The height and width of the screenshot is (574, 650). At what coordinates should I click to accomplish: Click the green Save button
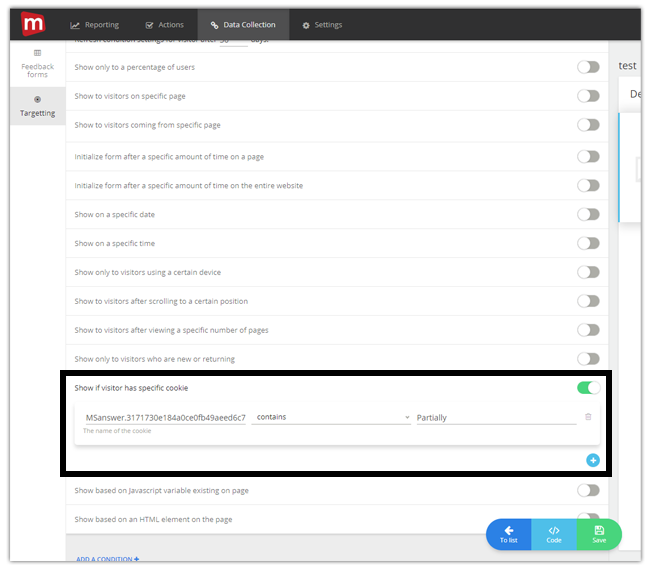(599, 535)
